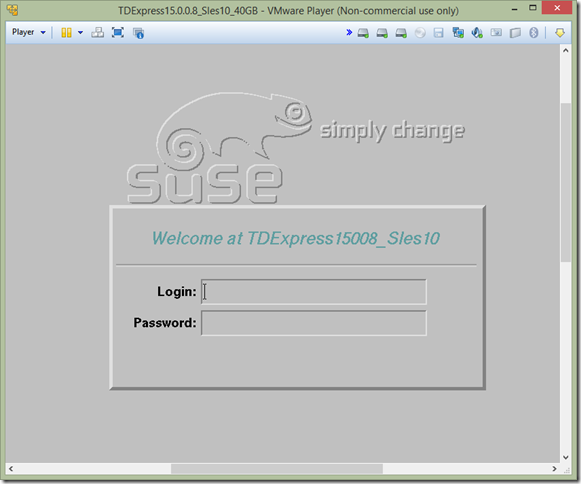Pause the virtual machine
Image resolution: width=581 pixels, height=484 pixels.
click(x=66, y=33)
